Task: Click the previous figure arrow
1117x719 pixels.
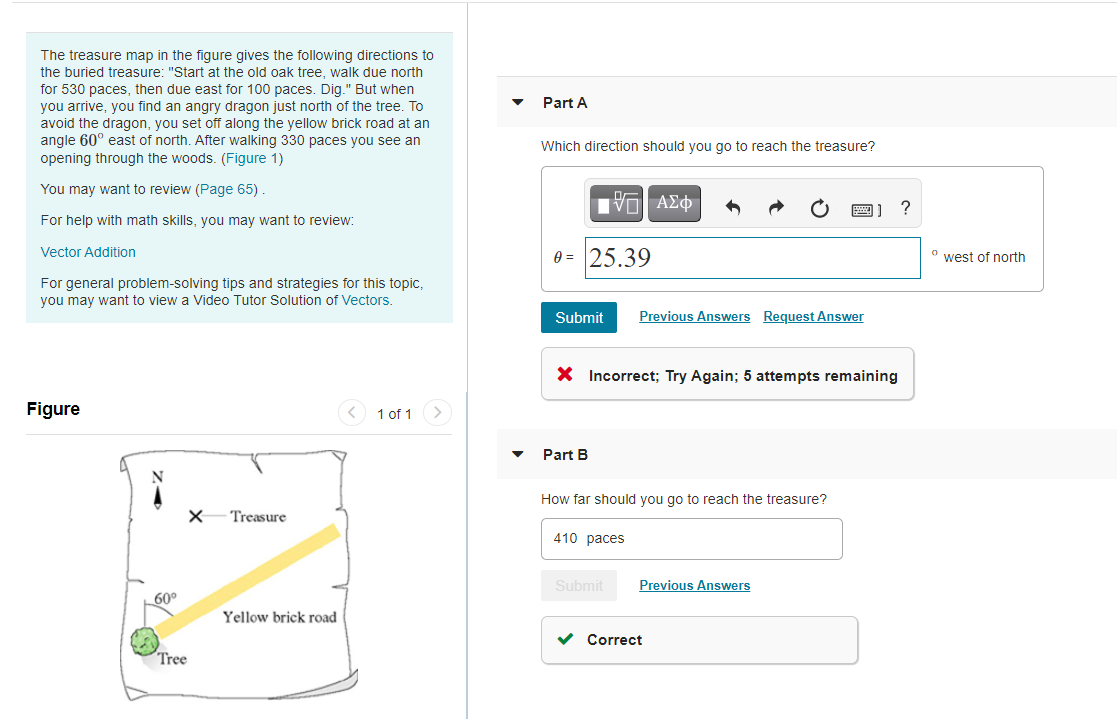Action: click(x=351, y=412)
